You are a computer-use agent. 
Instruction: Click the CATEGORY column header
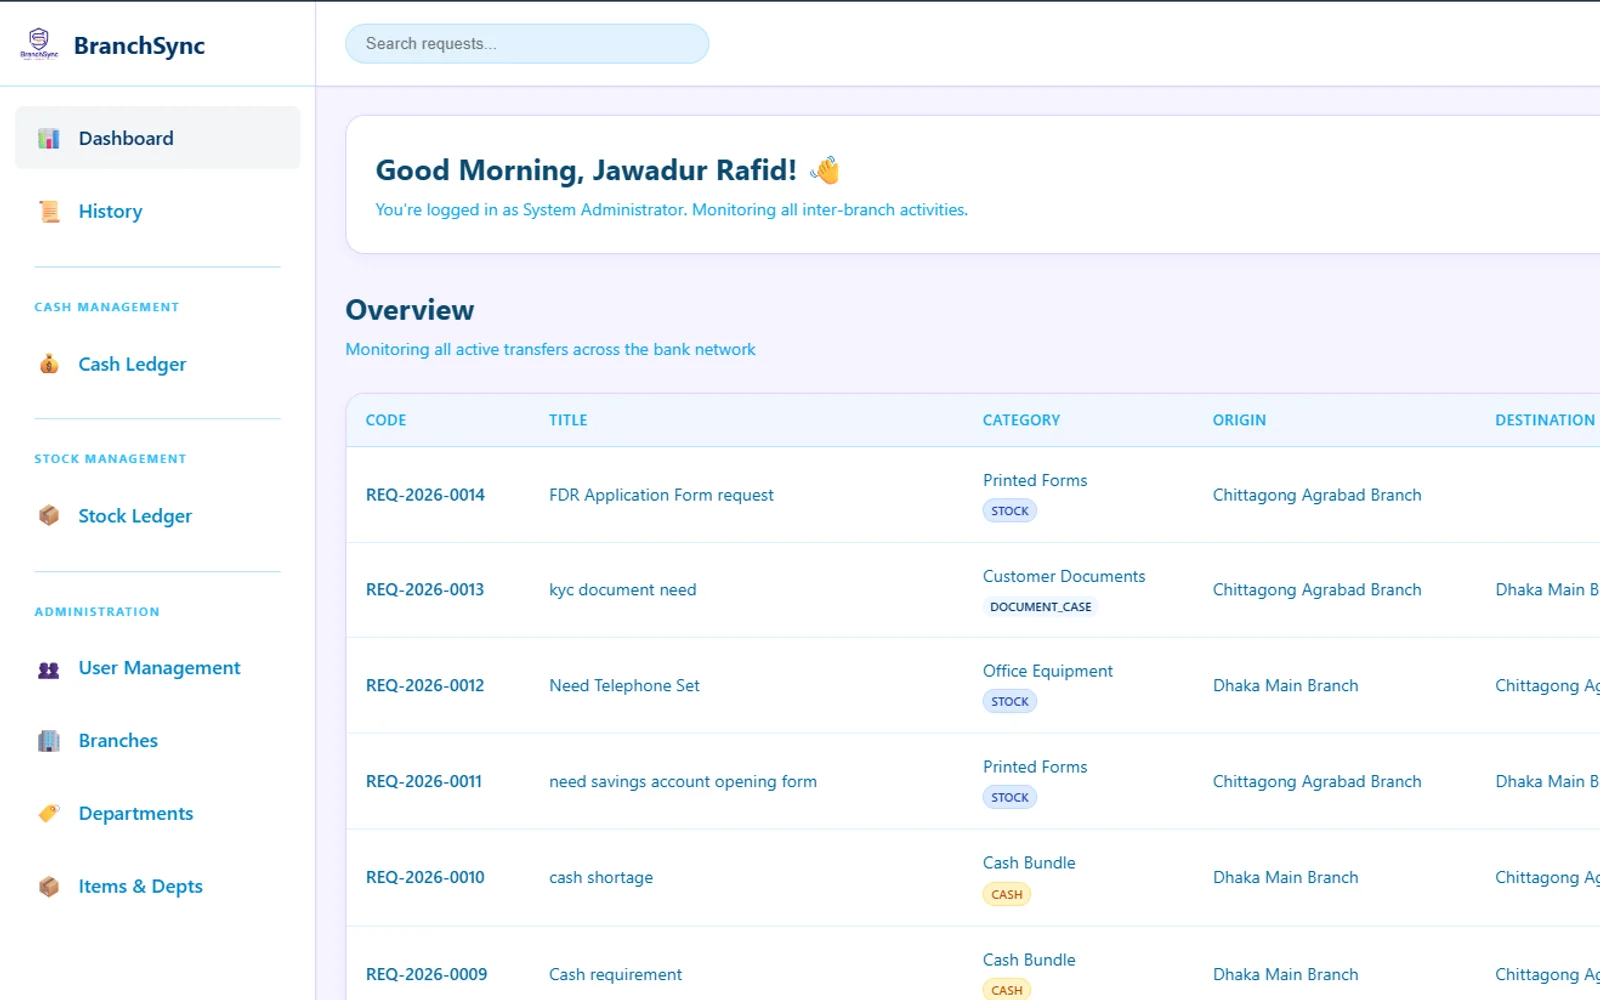[x=1021, y=421]
